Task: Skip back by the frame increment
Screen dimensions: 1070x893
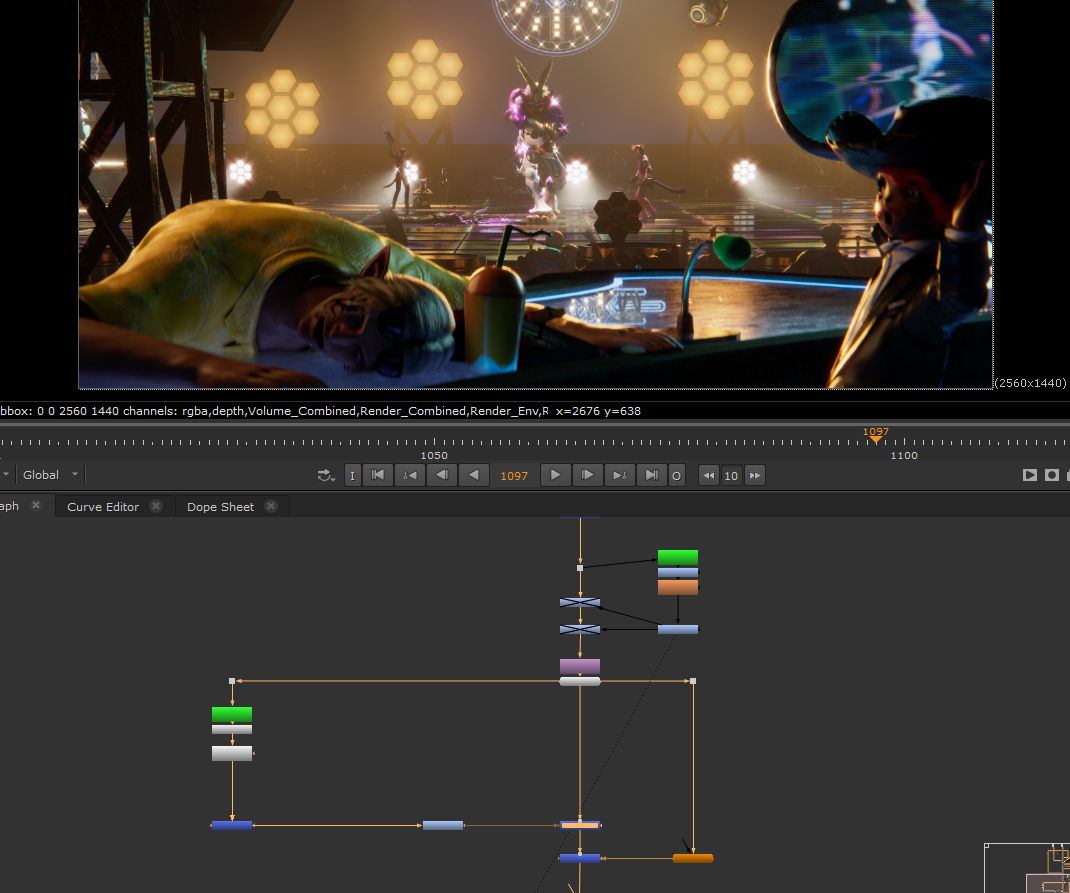Action: 708,476
